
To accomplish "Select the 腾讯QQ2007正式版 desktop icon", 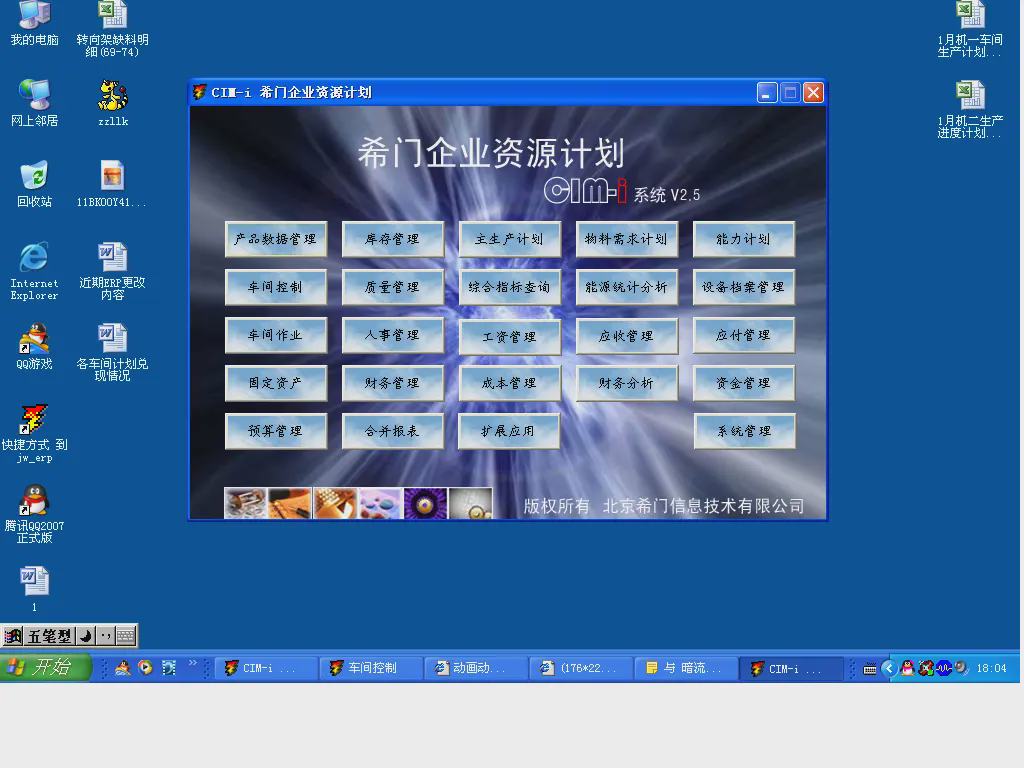I will [34, 501].
